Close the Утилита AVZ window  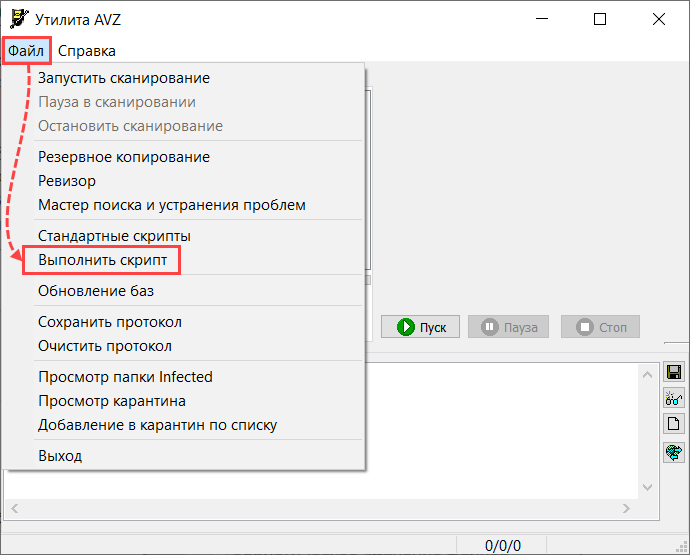point(659,19)
